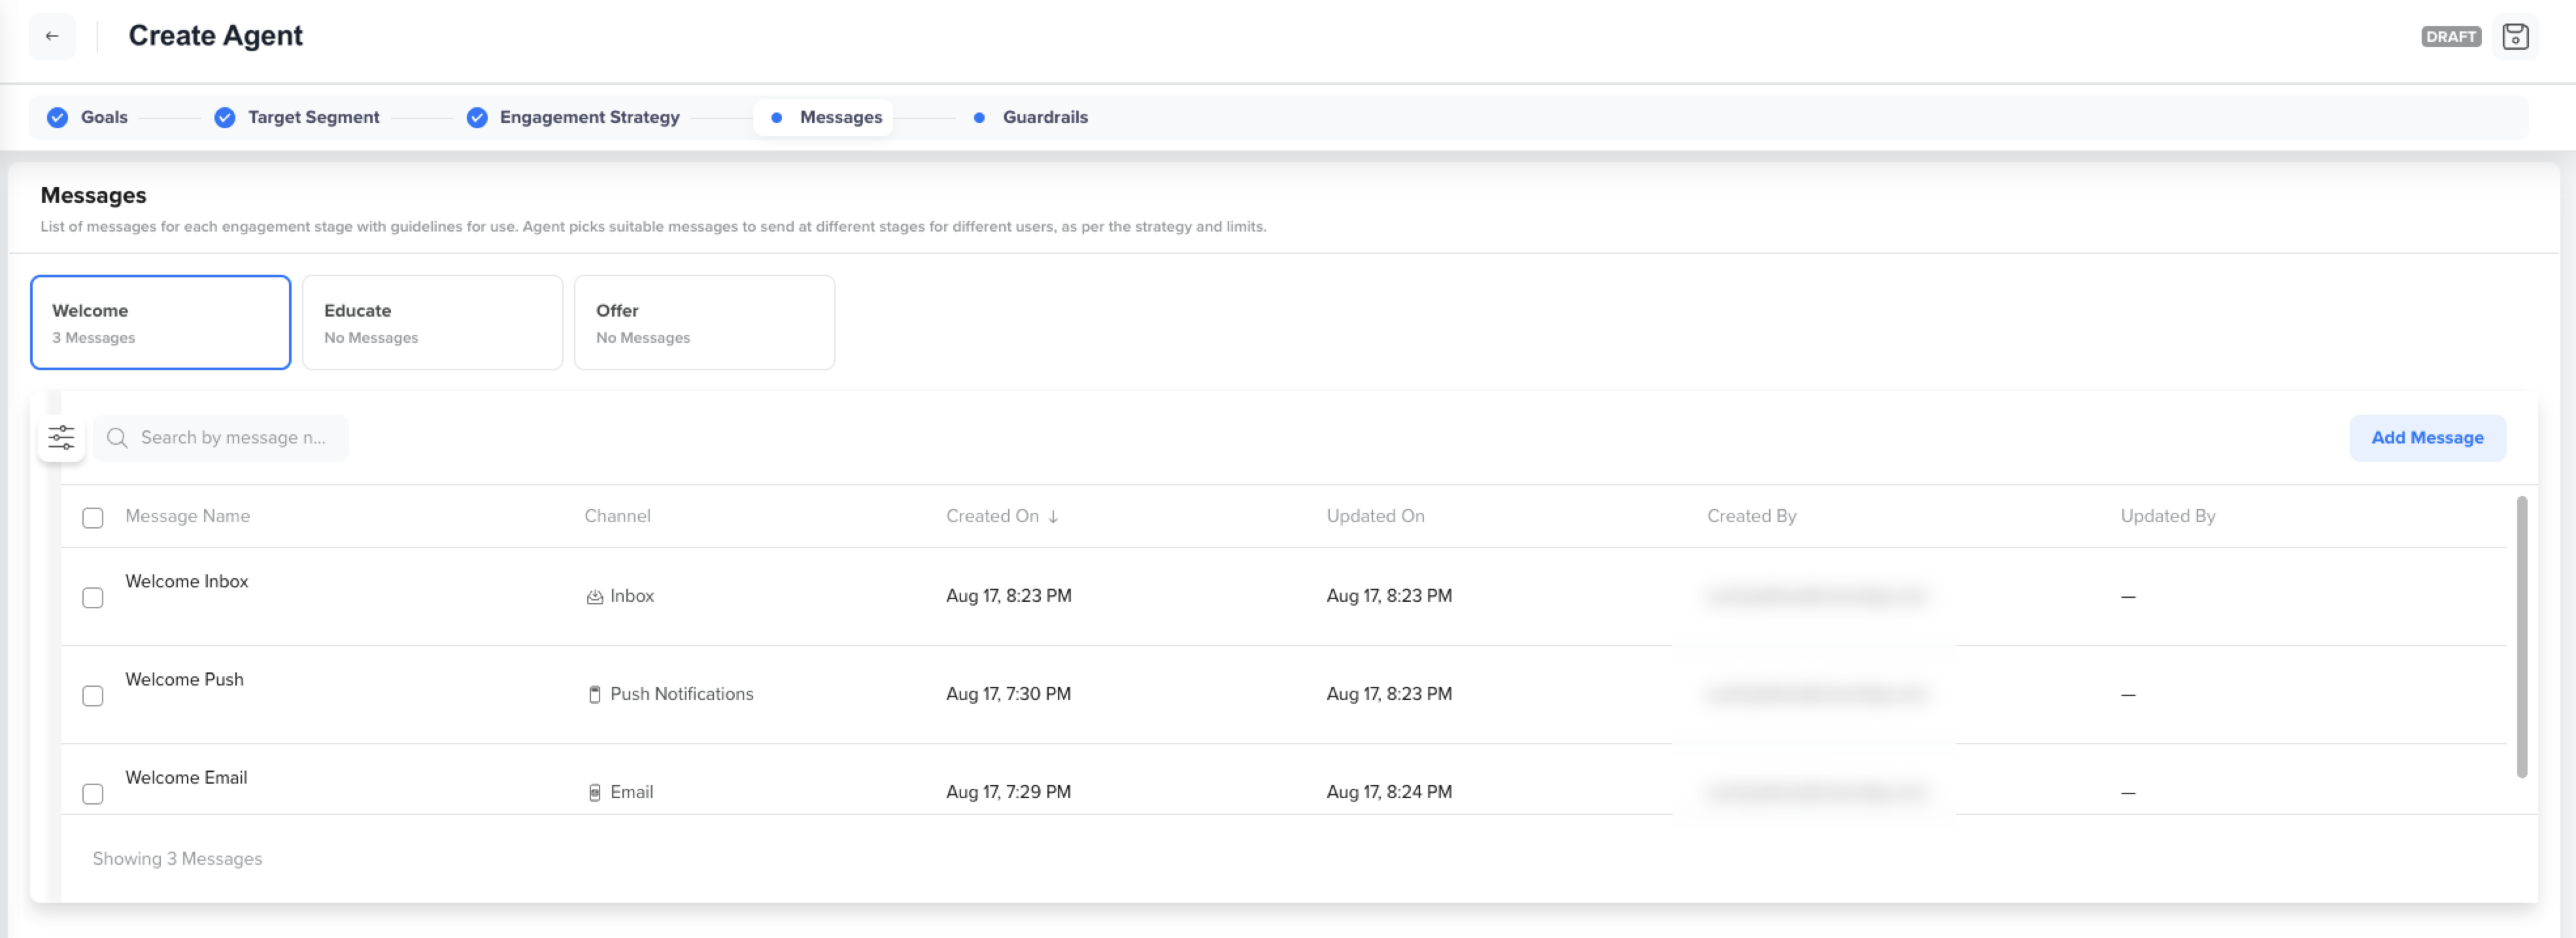The height and width of the screenshot is (938, 2576).
Task: Click the Updated On column header
Action: tap(1375, 516)
